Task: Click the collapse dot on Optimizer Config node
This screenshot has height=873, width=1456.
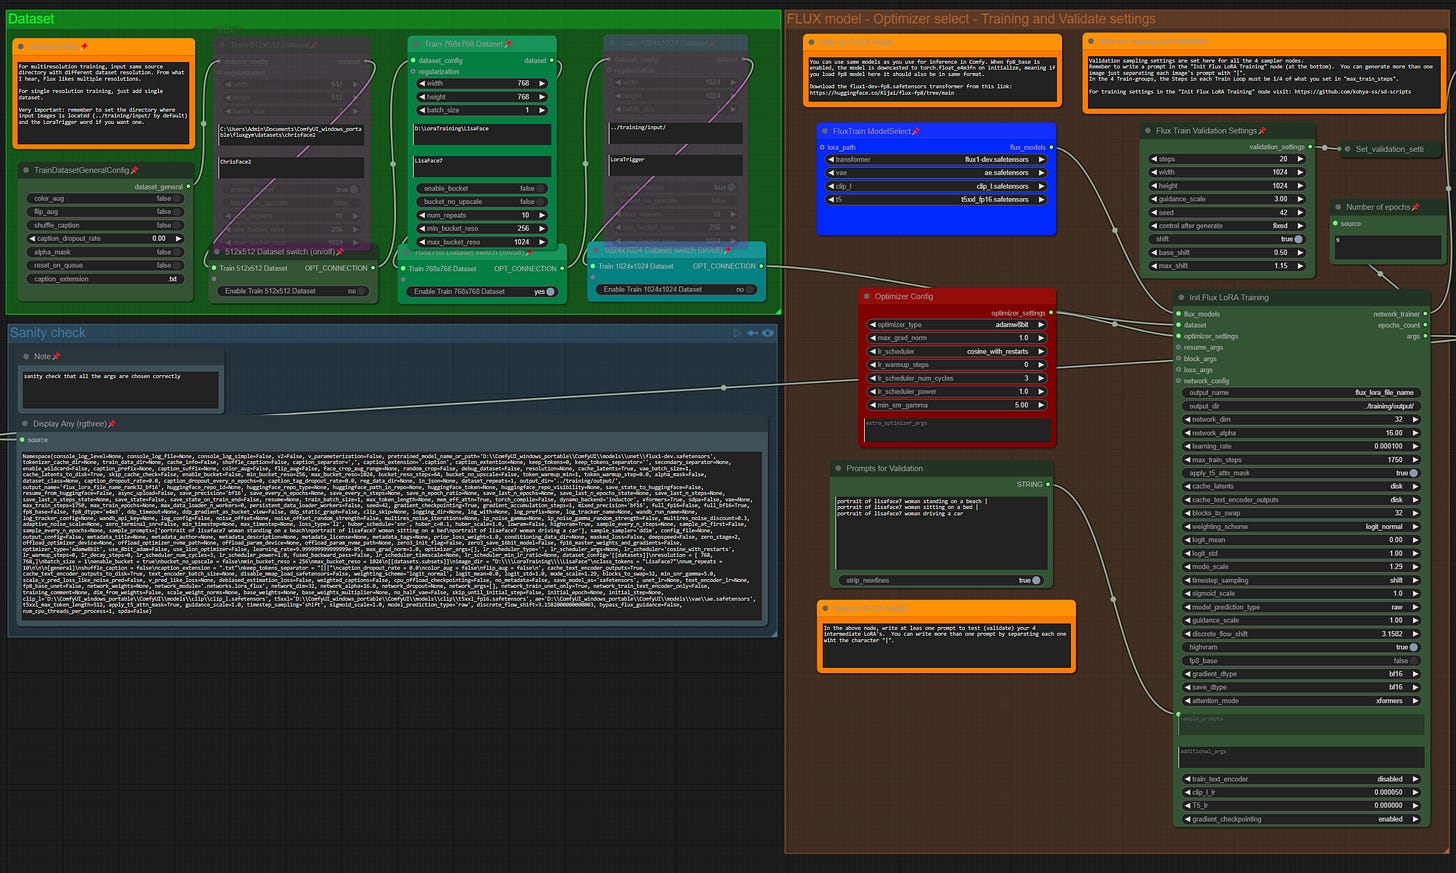Action: (866, 296)
